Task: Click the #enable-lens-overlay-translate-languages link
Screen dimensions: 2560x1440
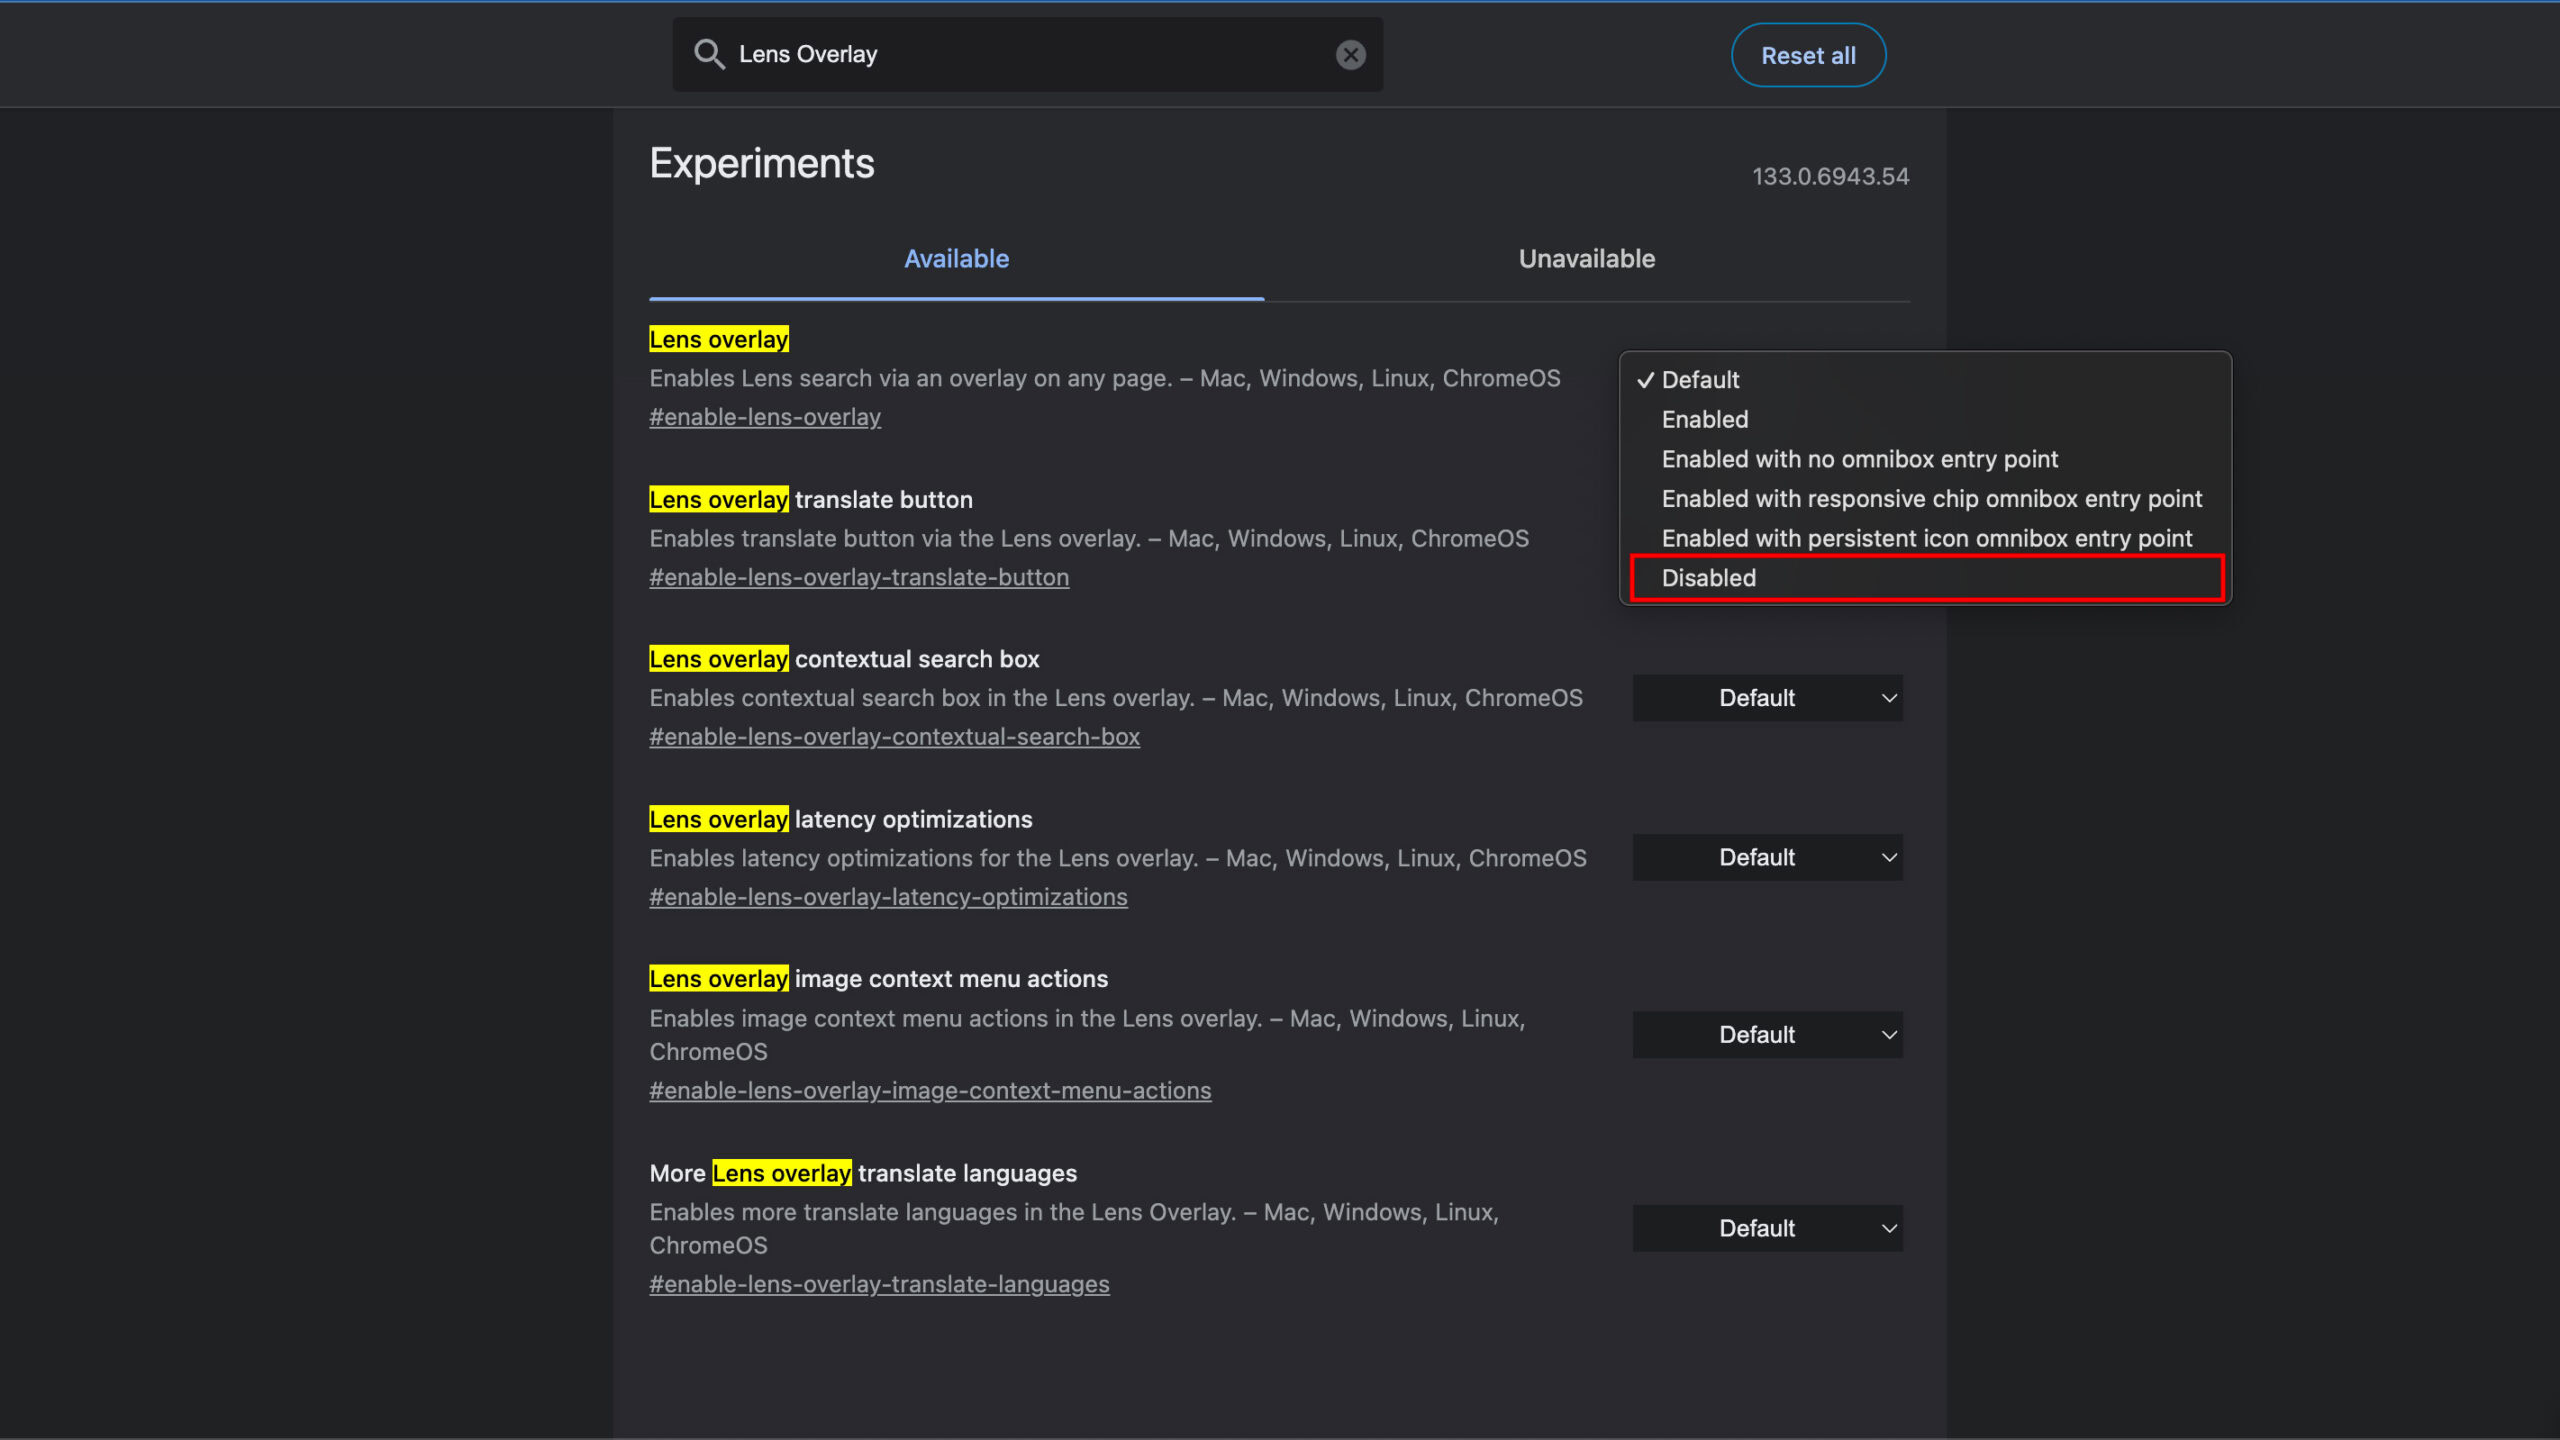Action: point(879,1284)
